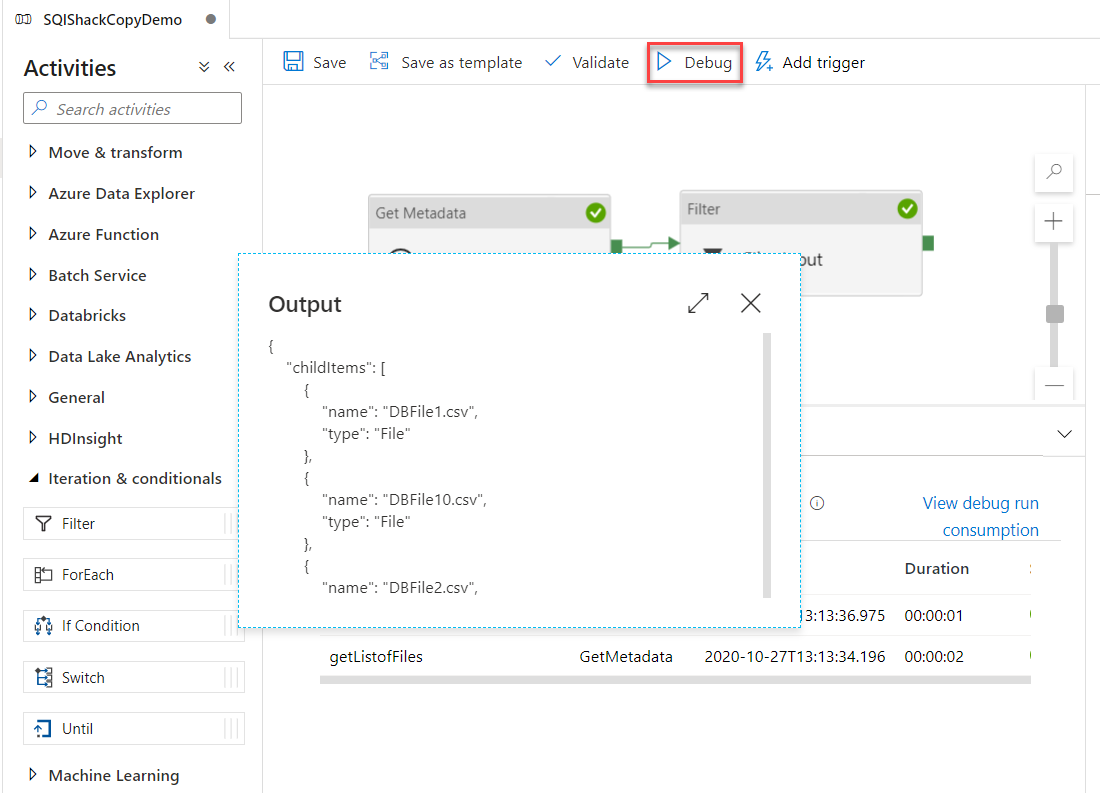The width and height of the screenshot is (1100, 793).
Task: Focus the Search activities input field
Action: tap(132, 109)
